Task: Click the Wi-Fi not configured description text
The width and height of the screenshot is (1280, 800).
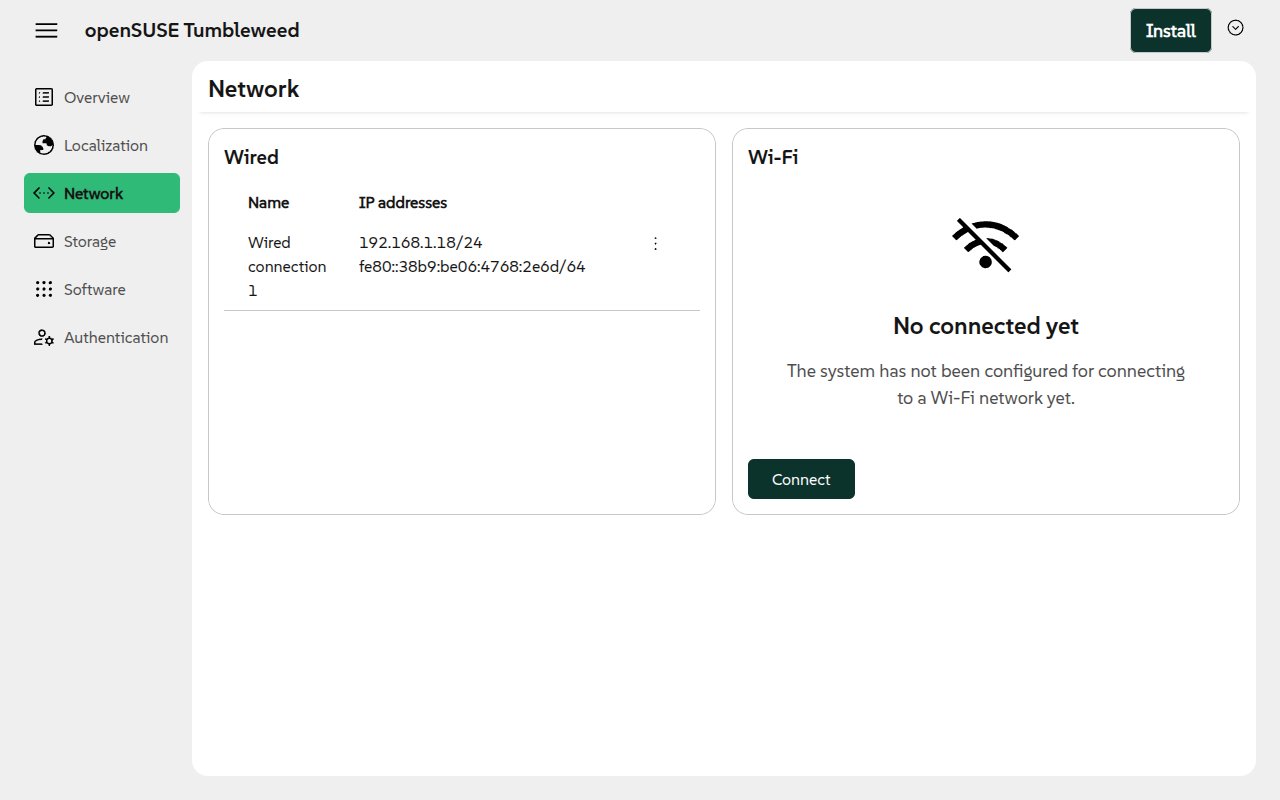Action: (x=986, y=384)
